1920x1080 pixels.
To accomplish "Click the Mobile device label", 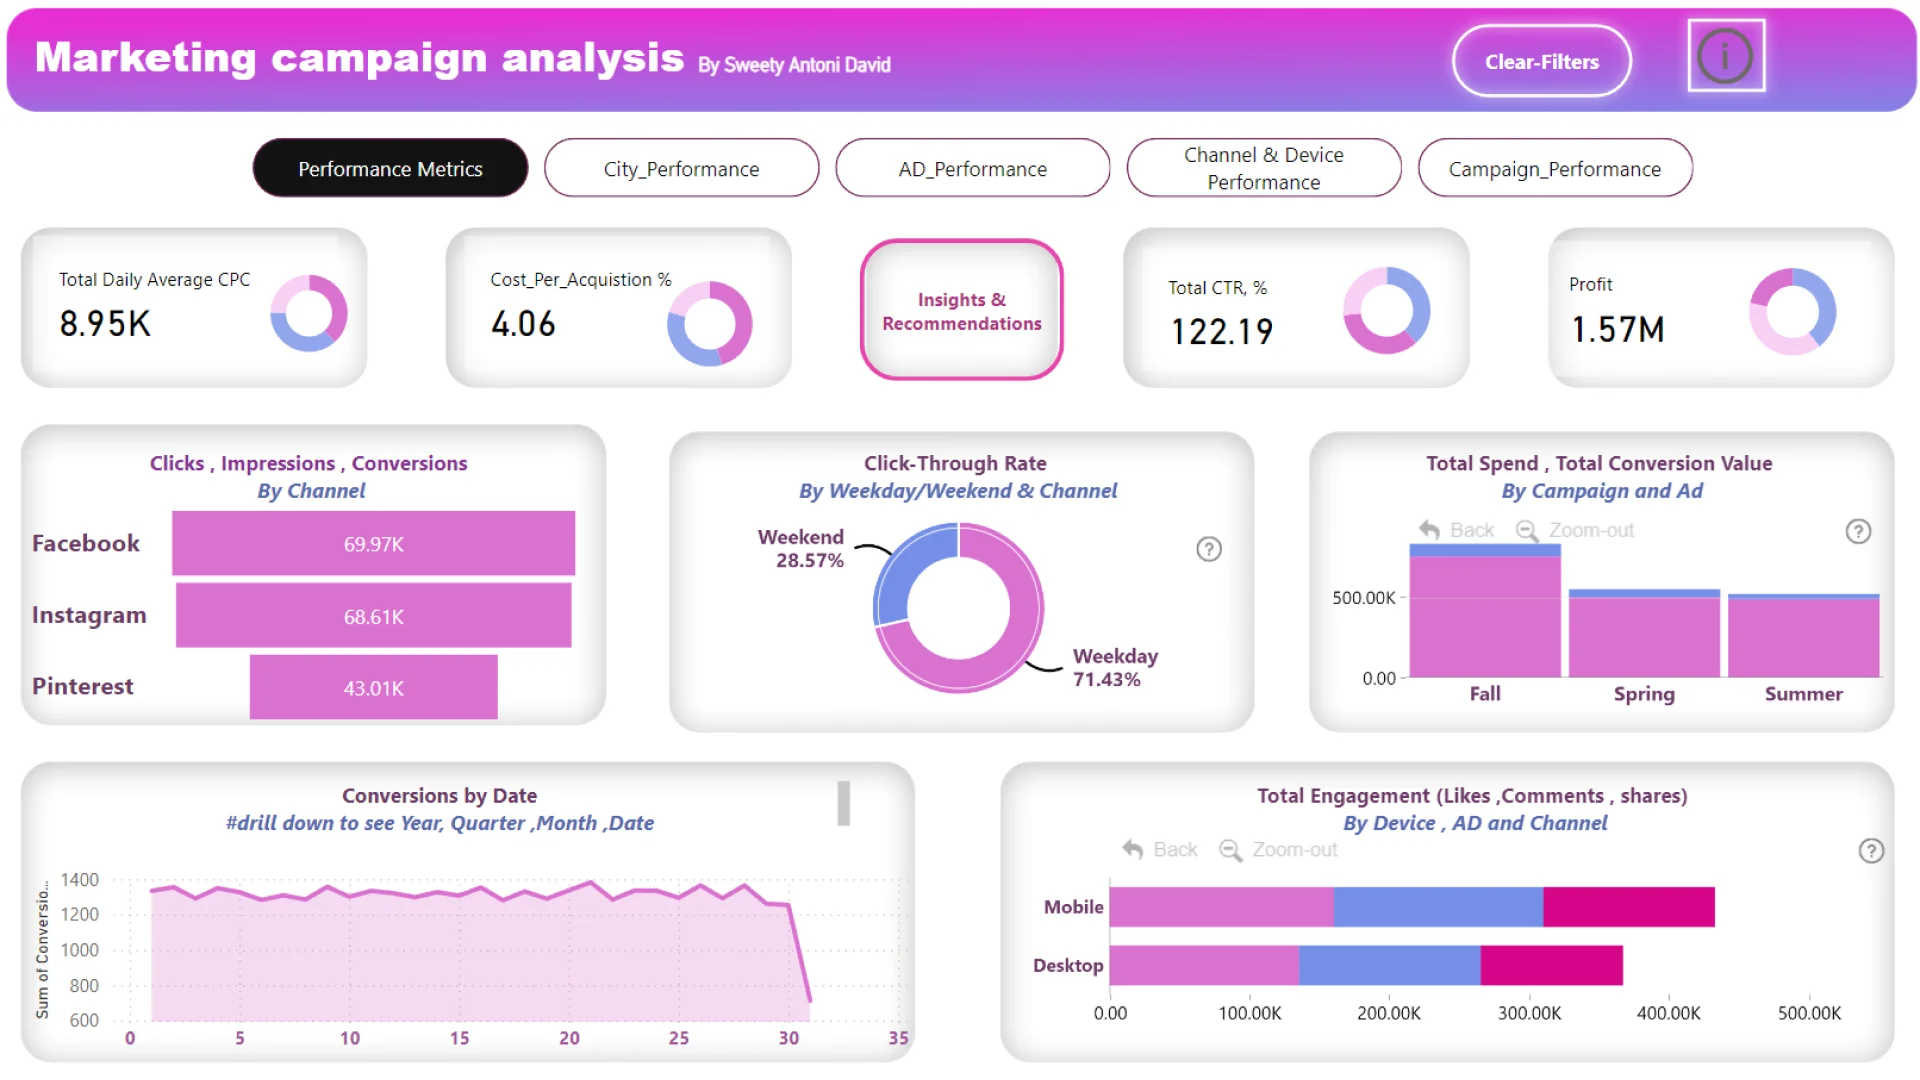I will [1074, 907].
